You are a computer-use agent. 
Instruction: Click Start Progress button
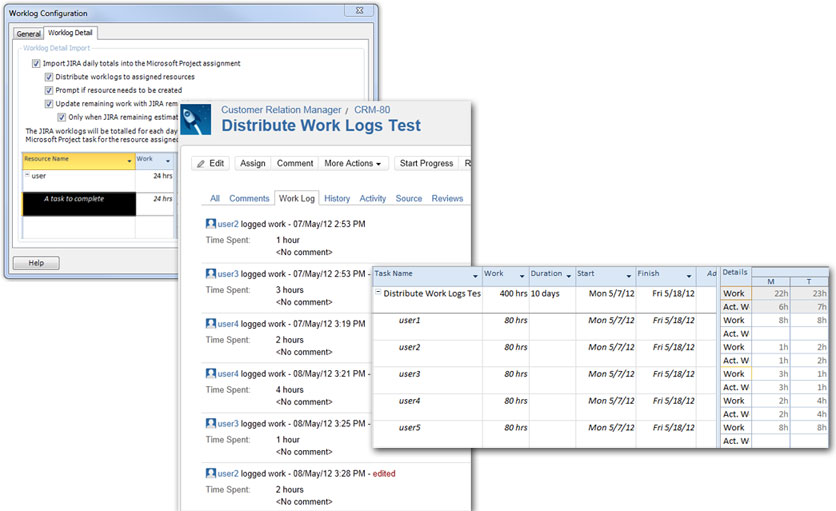(427, 163)
